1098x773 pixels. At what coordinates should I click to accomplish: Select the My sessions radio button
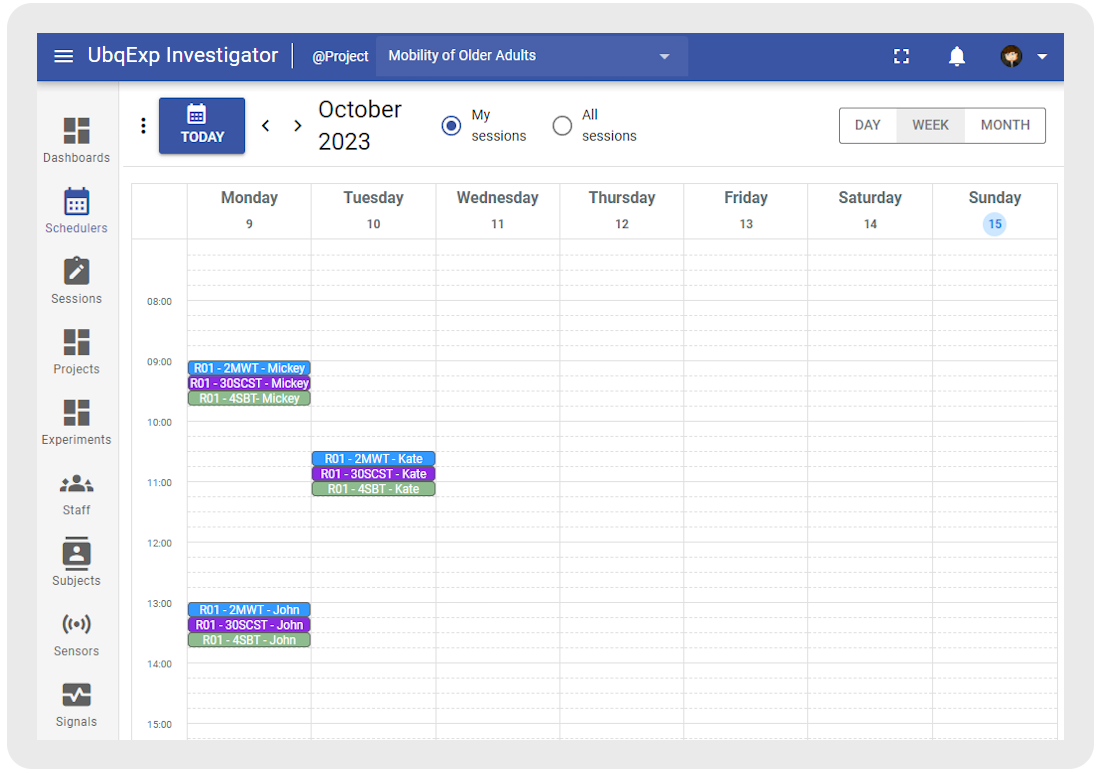coord(451,125)
